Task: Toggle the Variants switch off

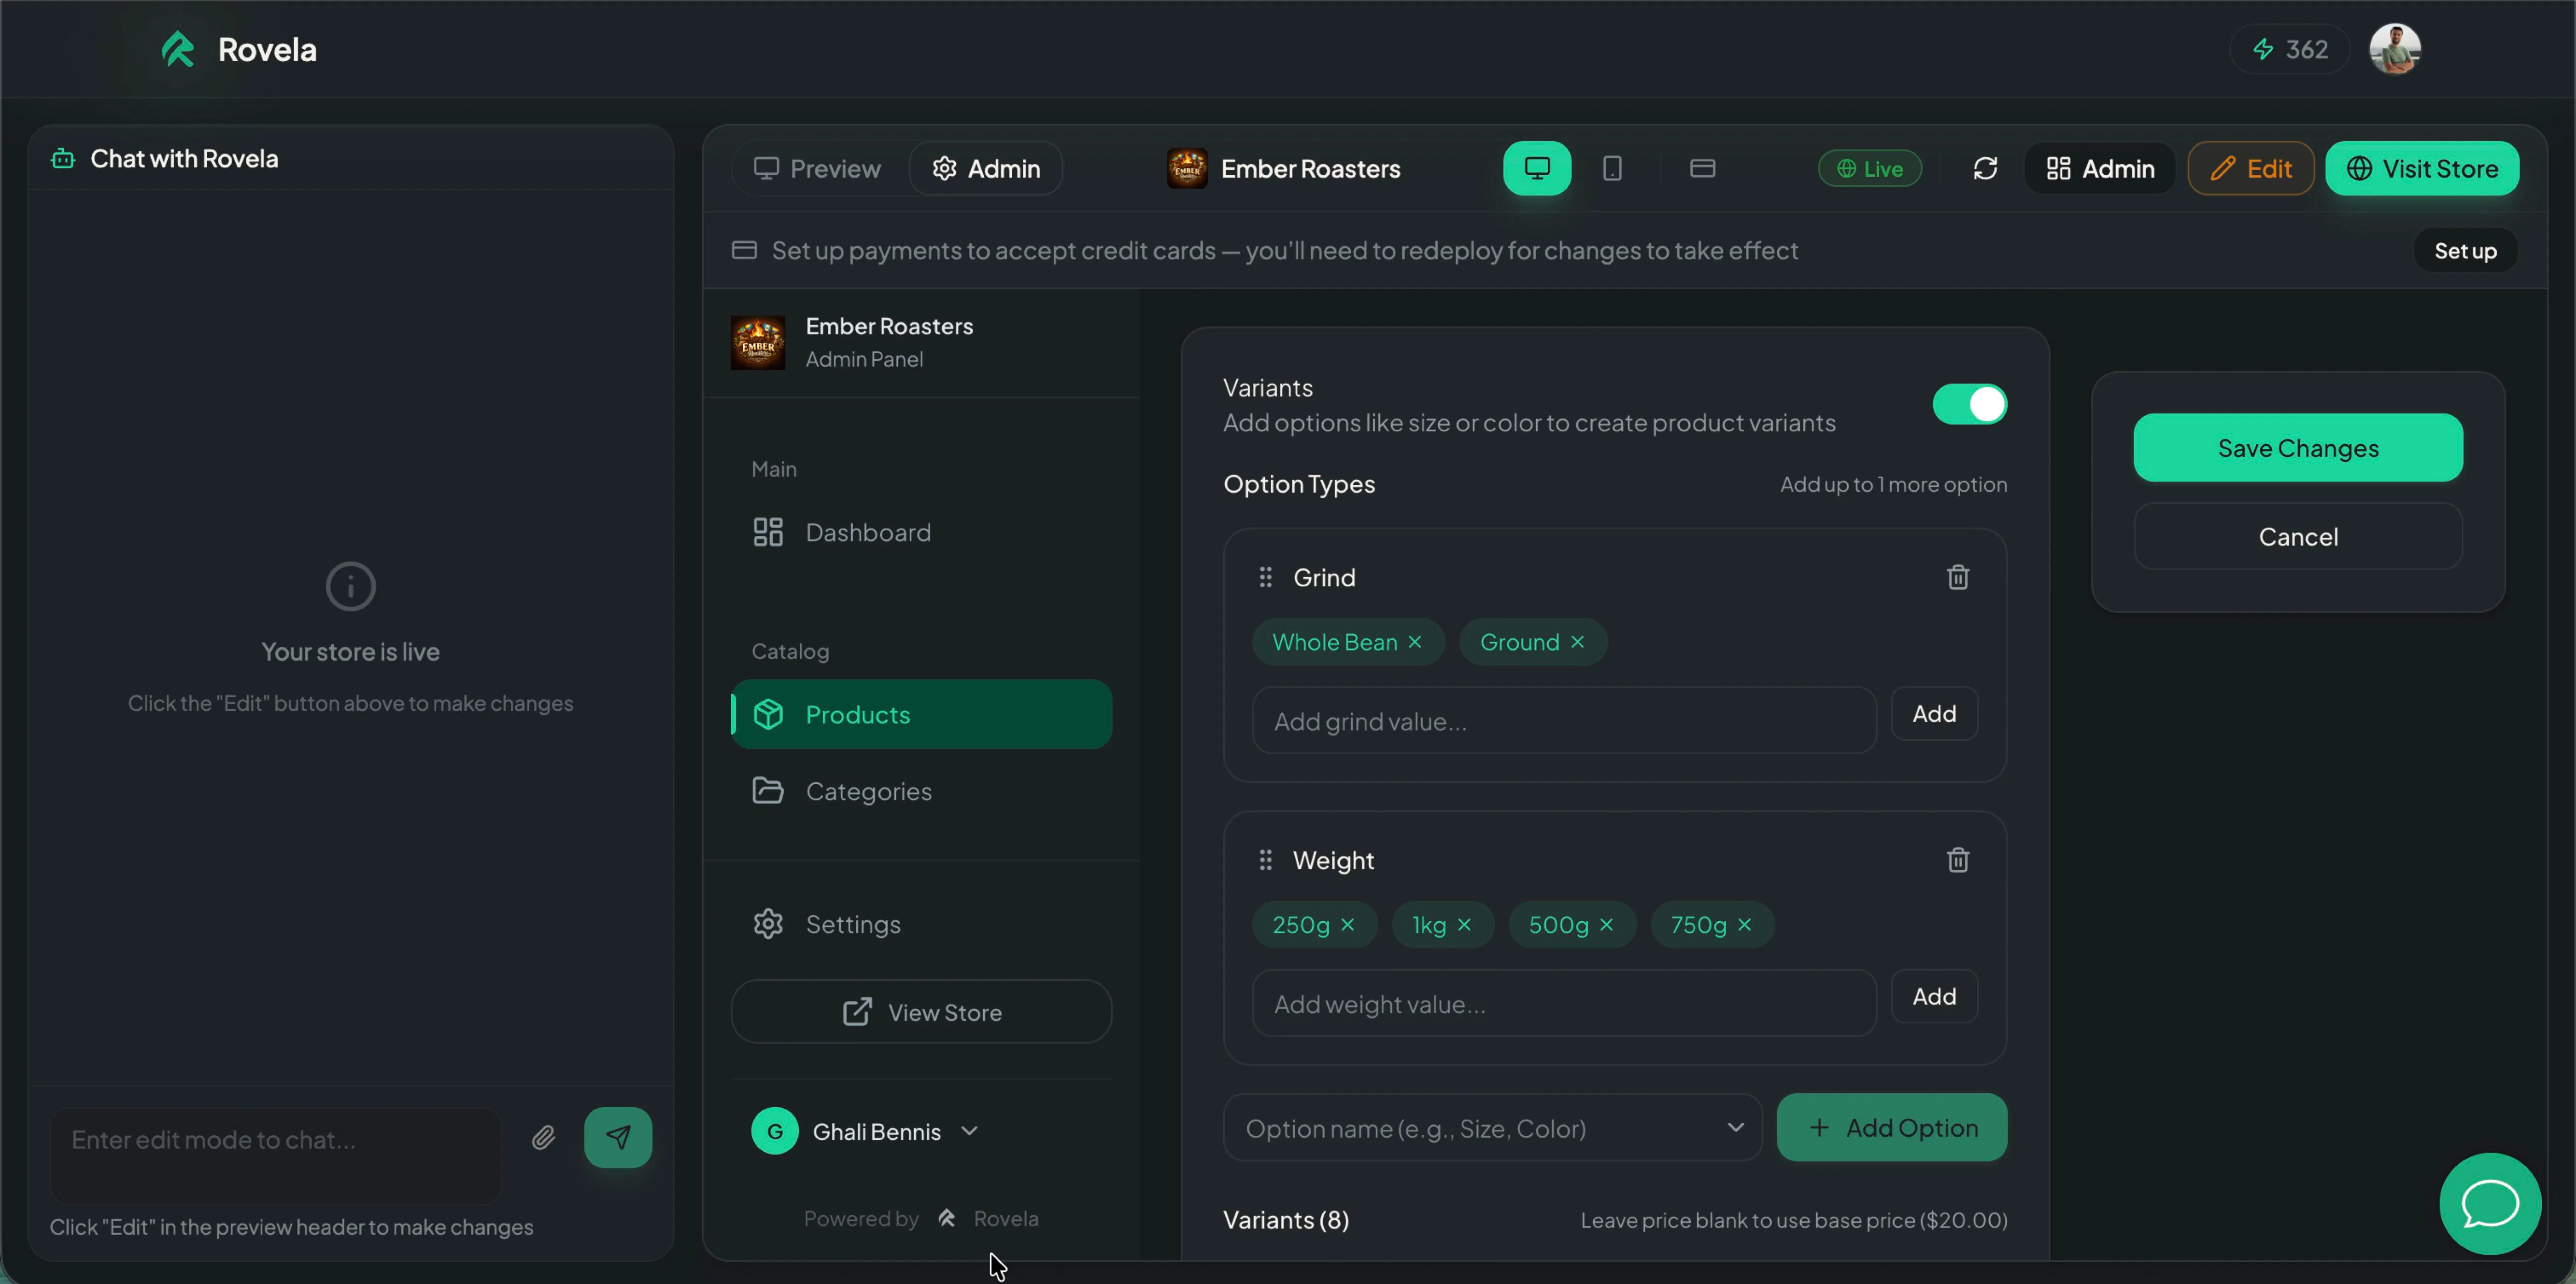Action: (1969, 404)
